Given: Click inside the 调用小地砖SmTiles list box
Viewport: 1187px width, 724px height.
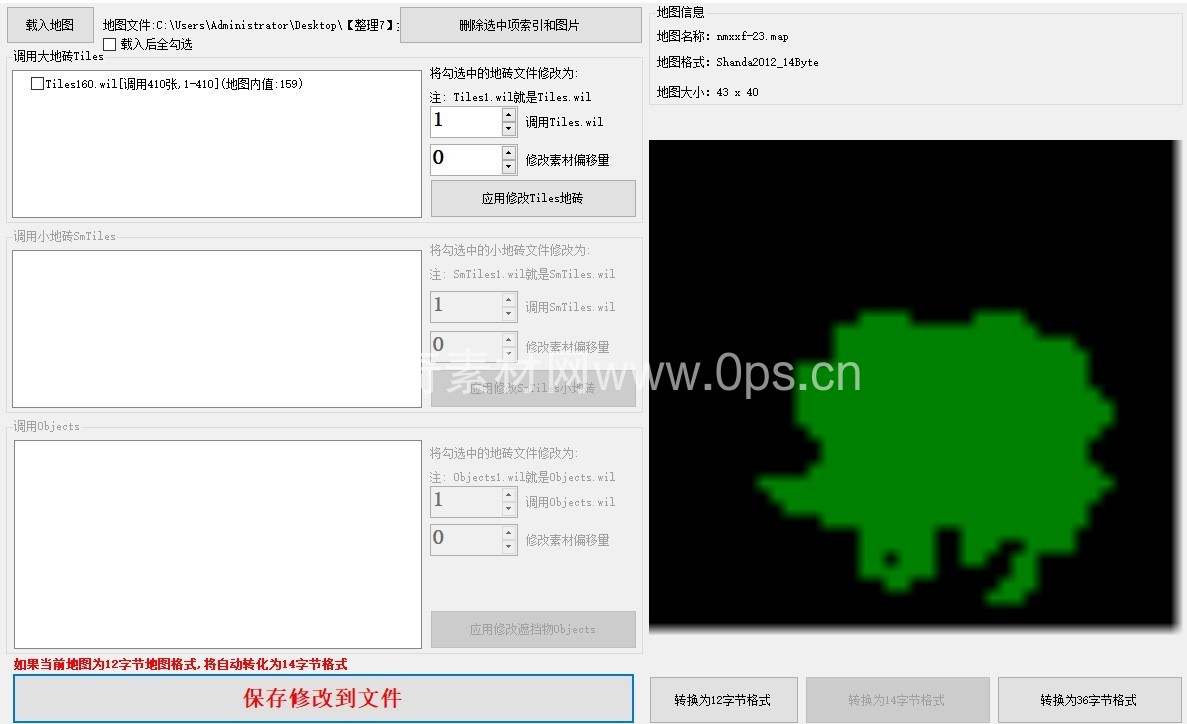Looking at the screenshot, I should pos(216,329).
